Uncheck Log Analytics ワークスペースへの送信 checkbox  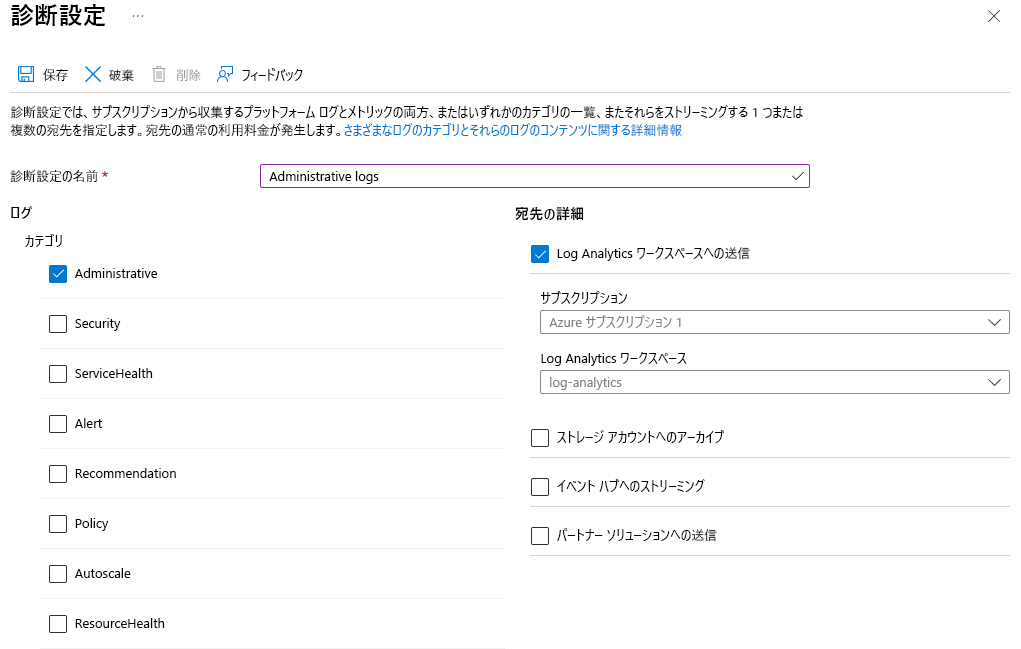pos(540,254)
